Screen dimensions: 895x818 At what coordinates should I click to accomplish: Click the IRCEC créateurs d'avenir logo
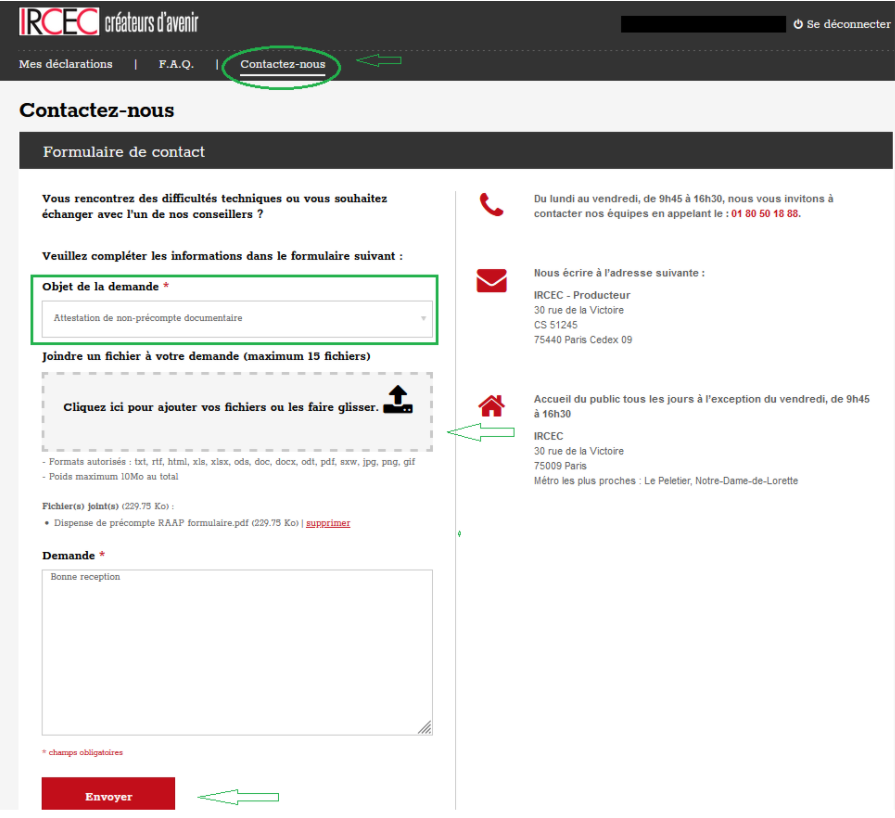coord(108,22)
